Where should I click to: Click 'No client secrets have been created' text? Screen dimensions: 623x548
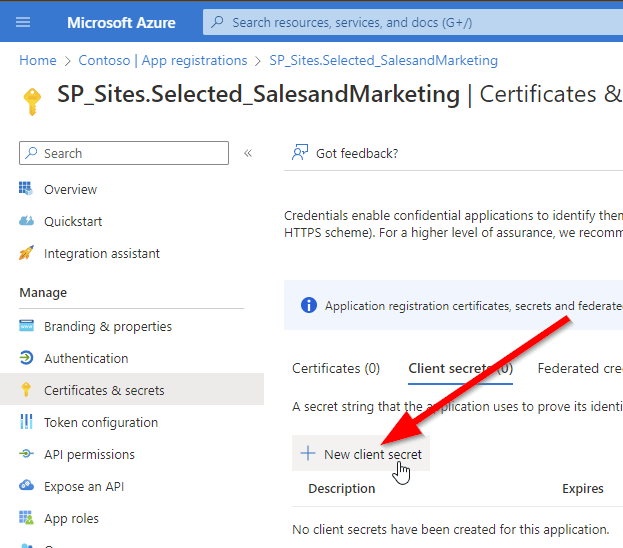click(x=451, y=530)
